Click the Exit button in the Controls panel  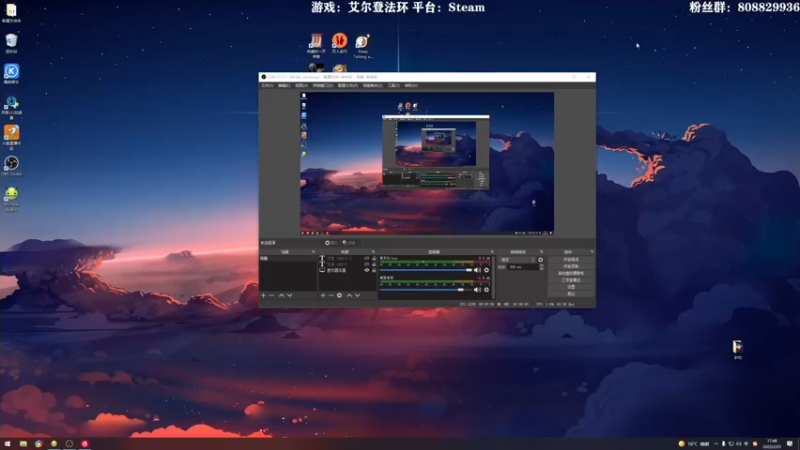(571, 294)
